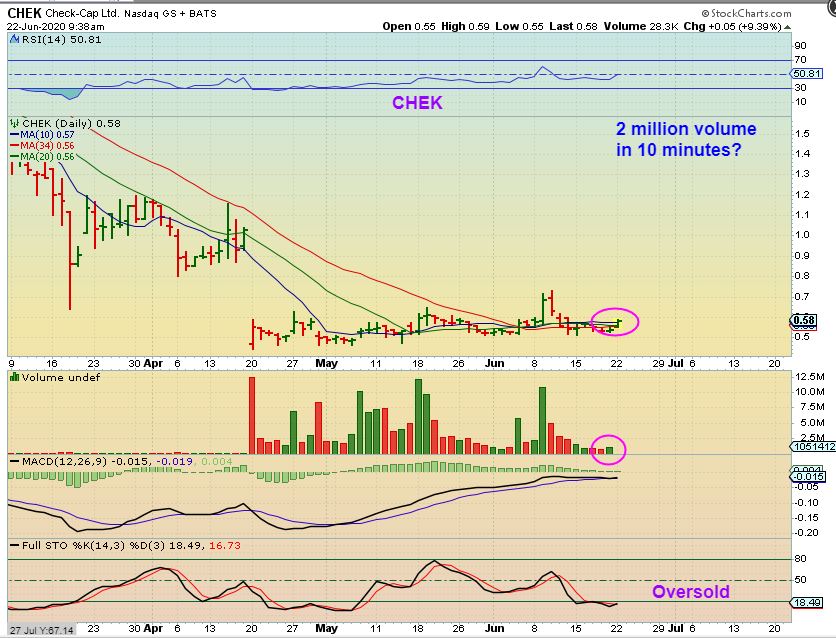836x638 pixels.
Task: Click the green MA(20) legend line marker
Action: tap(14, 157)
